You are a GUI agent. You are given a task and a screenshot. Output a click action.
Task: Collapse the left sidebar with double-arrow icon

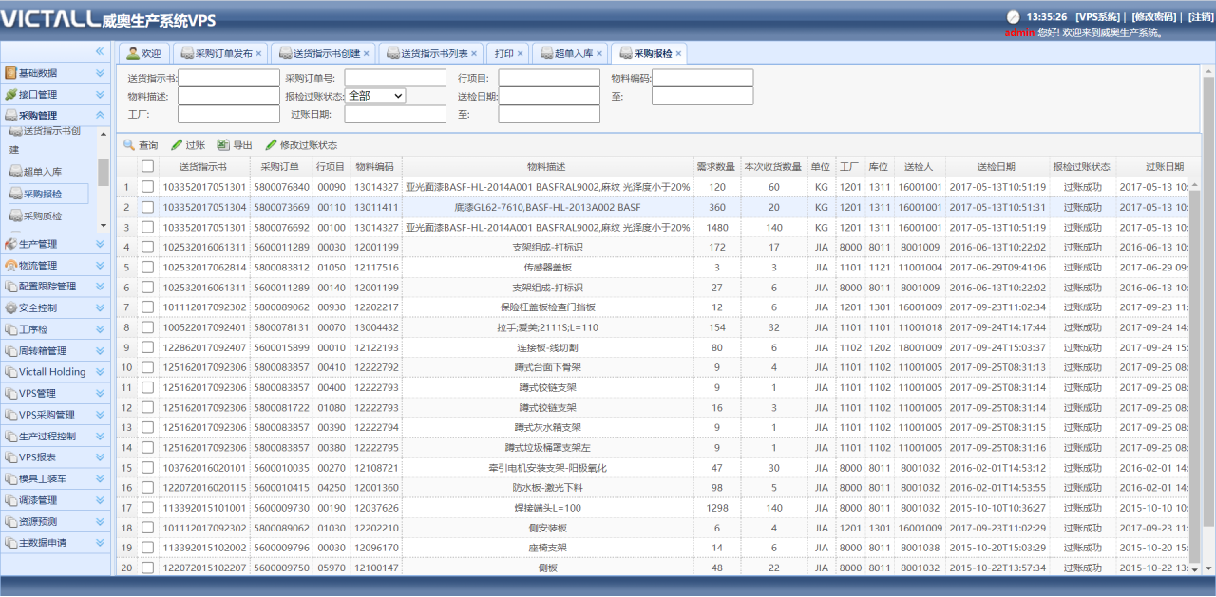point(100,51)
